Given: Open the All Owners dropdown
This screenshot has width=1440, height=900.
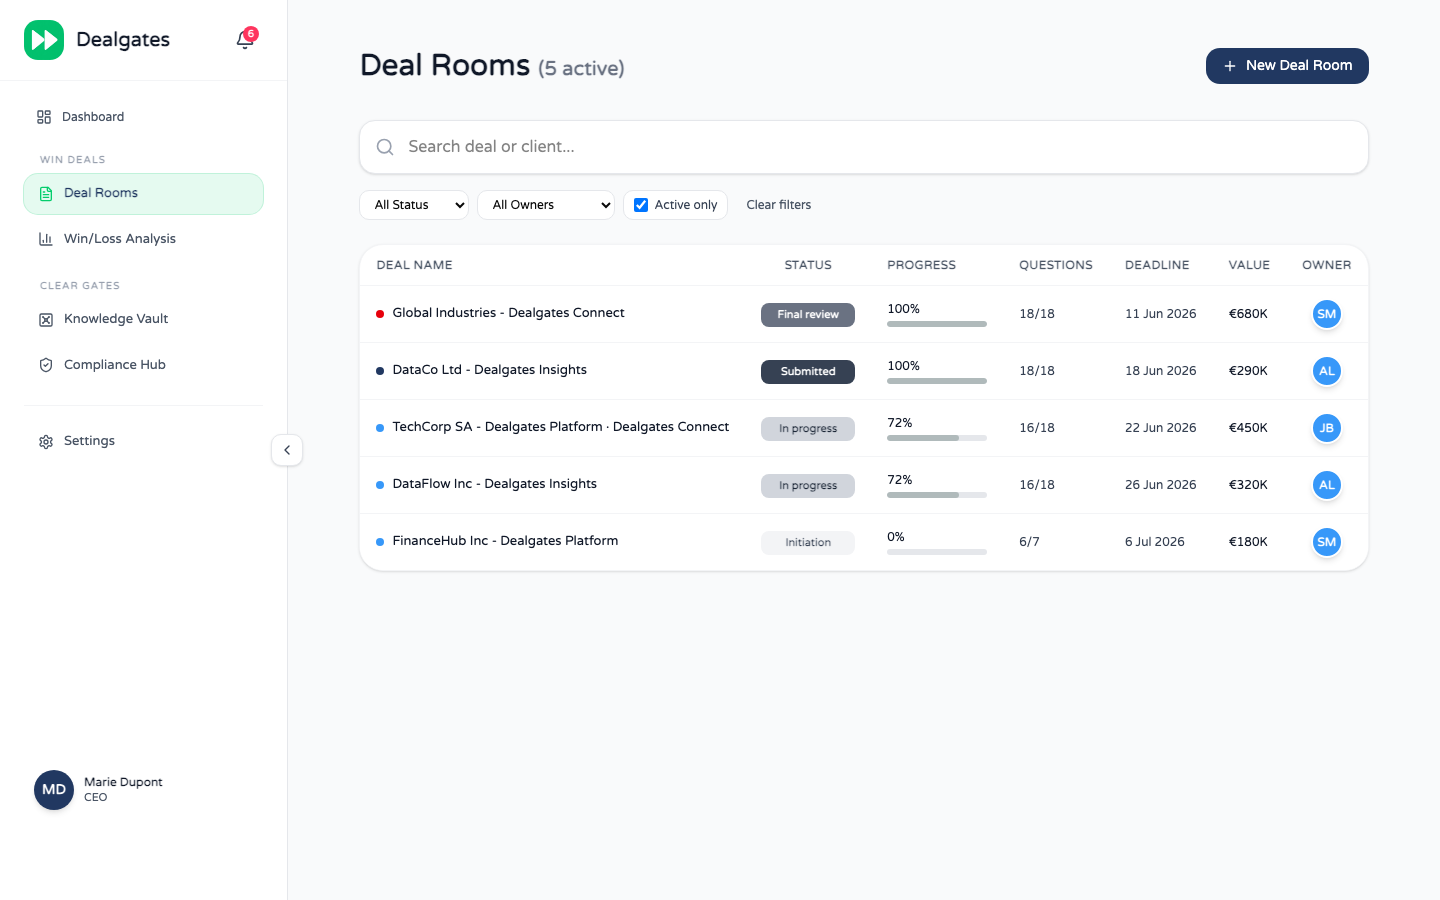Looking at the screenshot, I should tap(546, 205).
